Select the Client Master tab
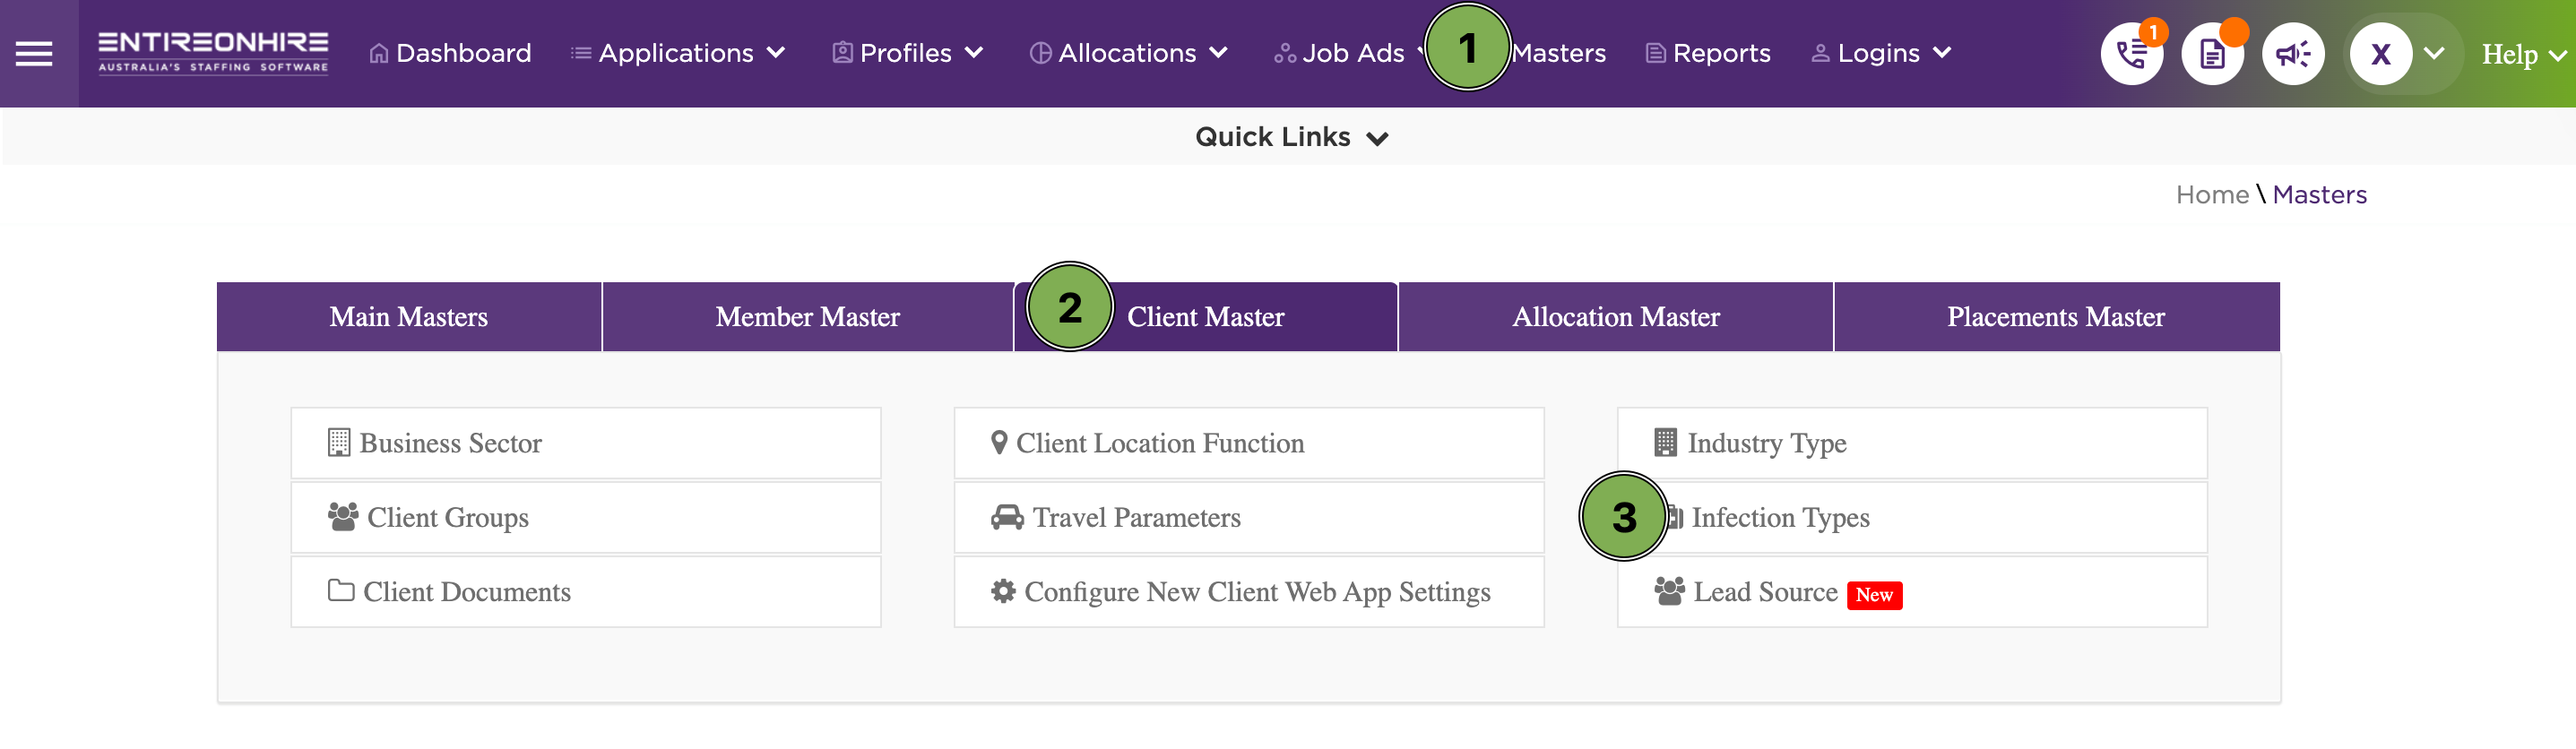The width and height of the screenshot is (2576, 749). click(1206, 316)
